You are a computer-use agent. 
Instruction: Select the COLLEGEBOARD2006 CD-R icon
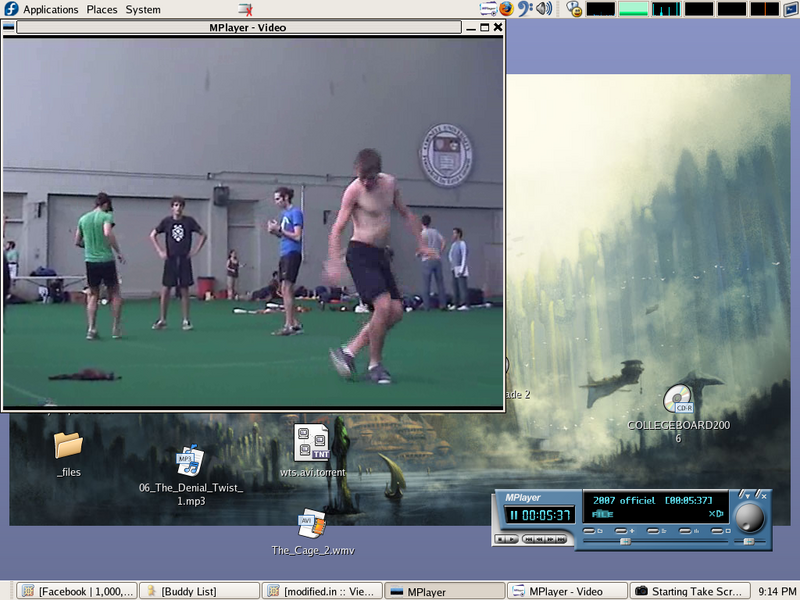pyautogui.click(x=677, y=398)
